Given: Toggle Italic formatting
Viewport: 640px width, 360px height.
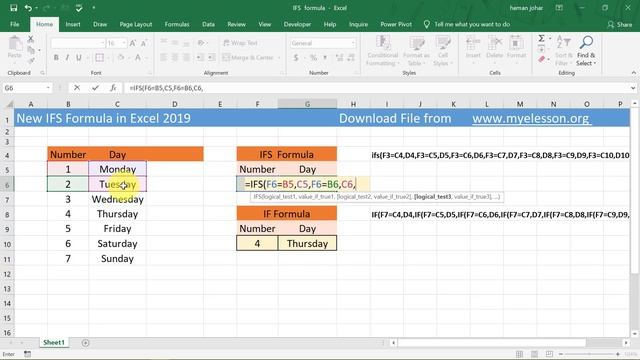Looking at the screenshot, I should pos(67,58).
